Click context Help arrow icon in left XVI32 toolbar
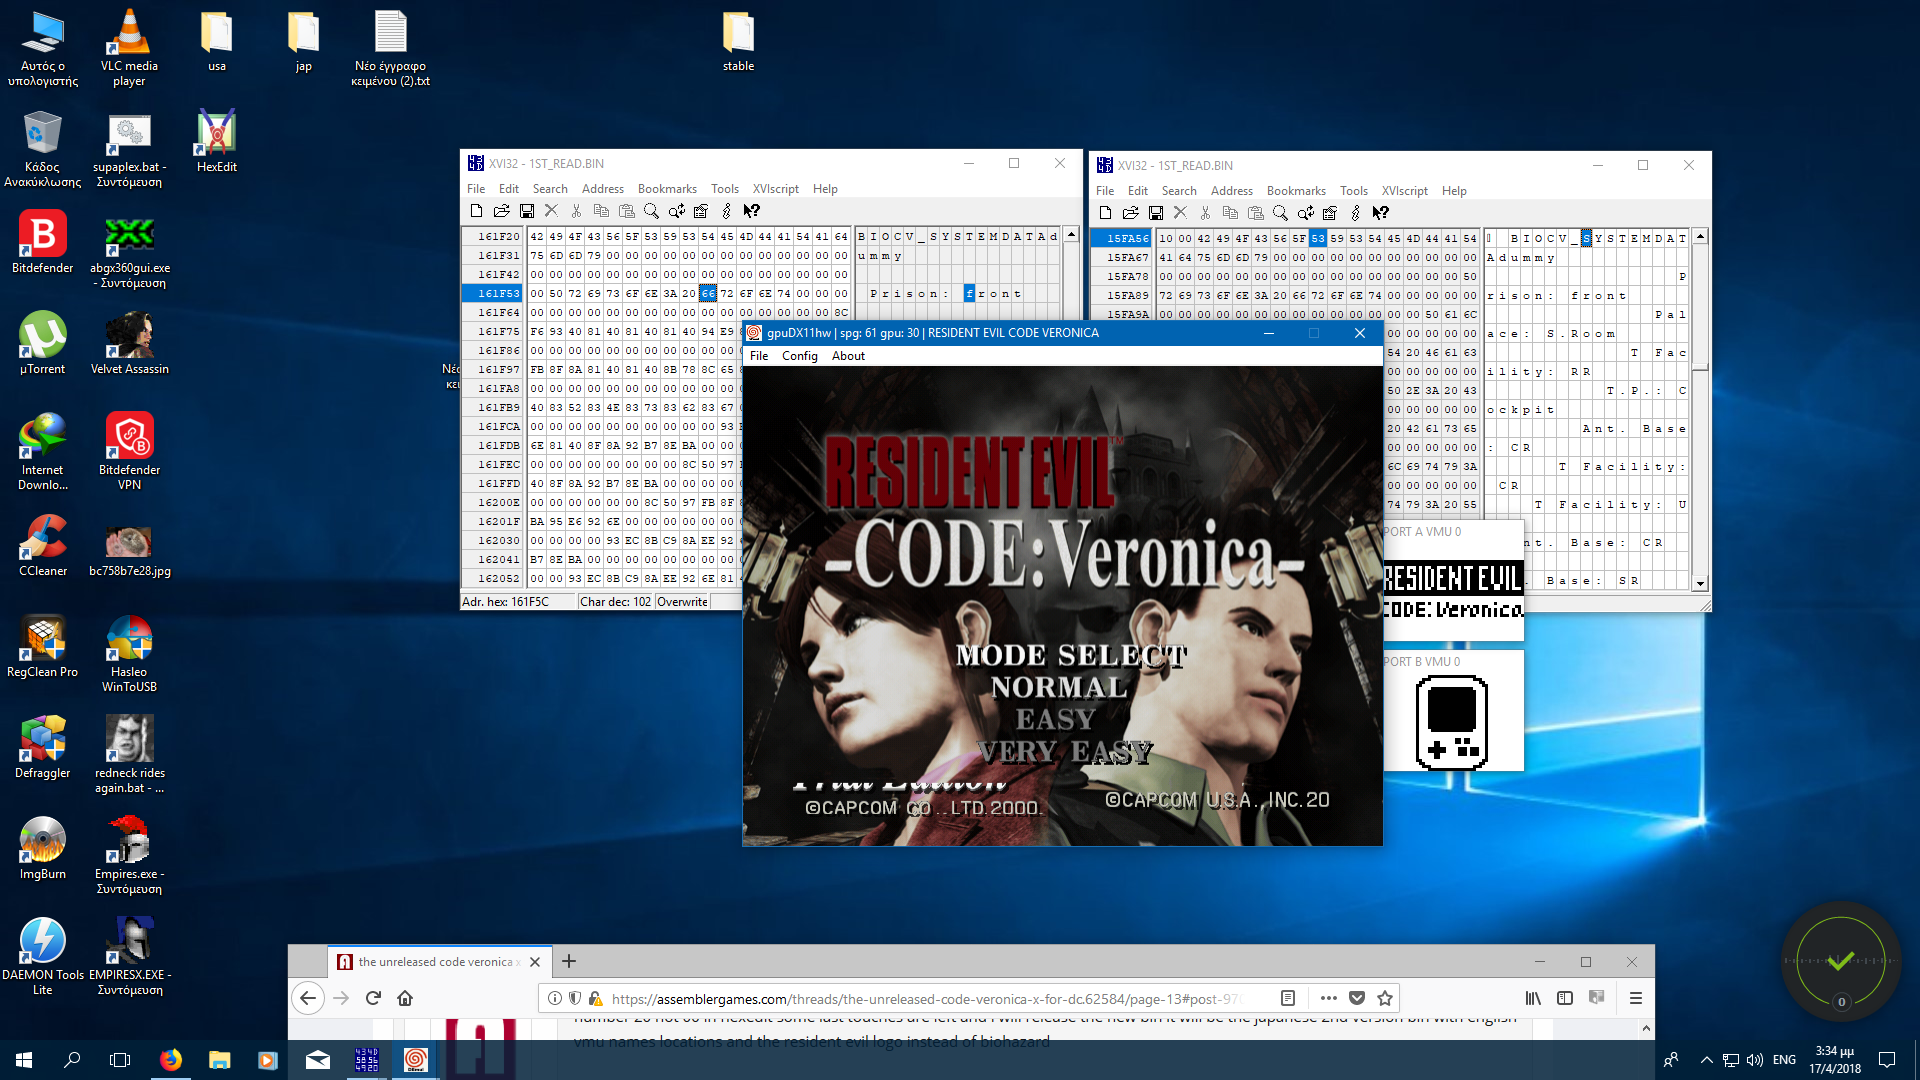1920x1080 pixels. 752,211
